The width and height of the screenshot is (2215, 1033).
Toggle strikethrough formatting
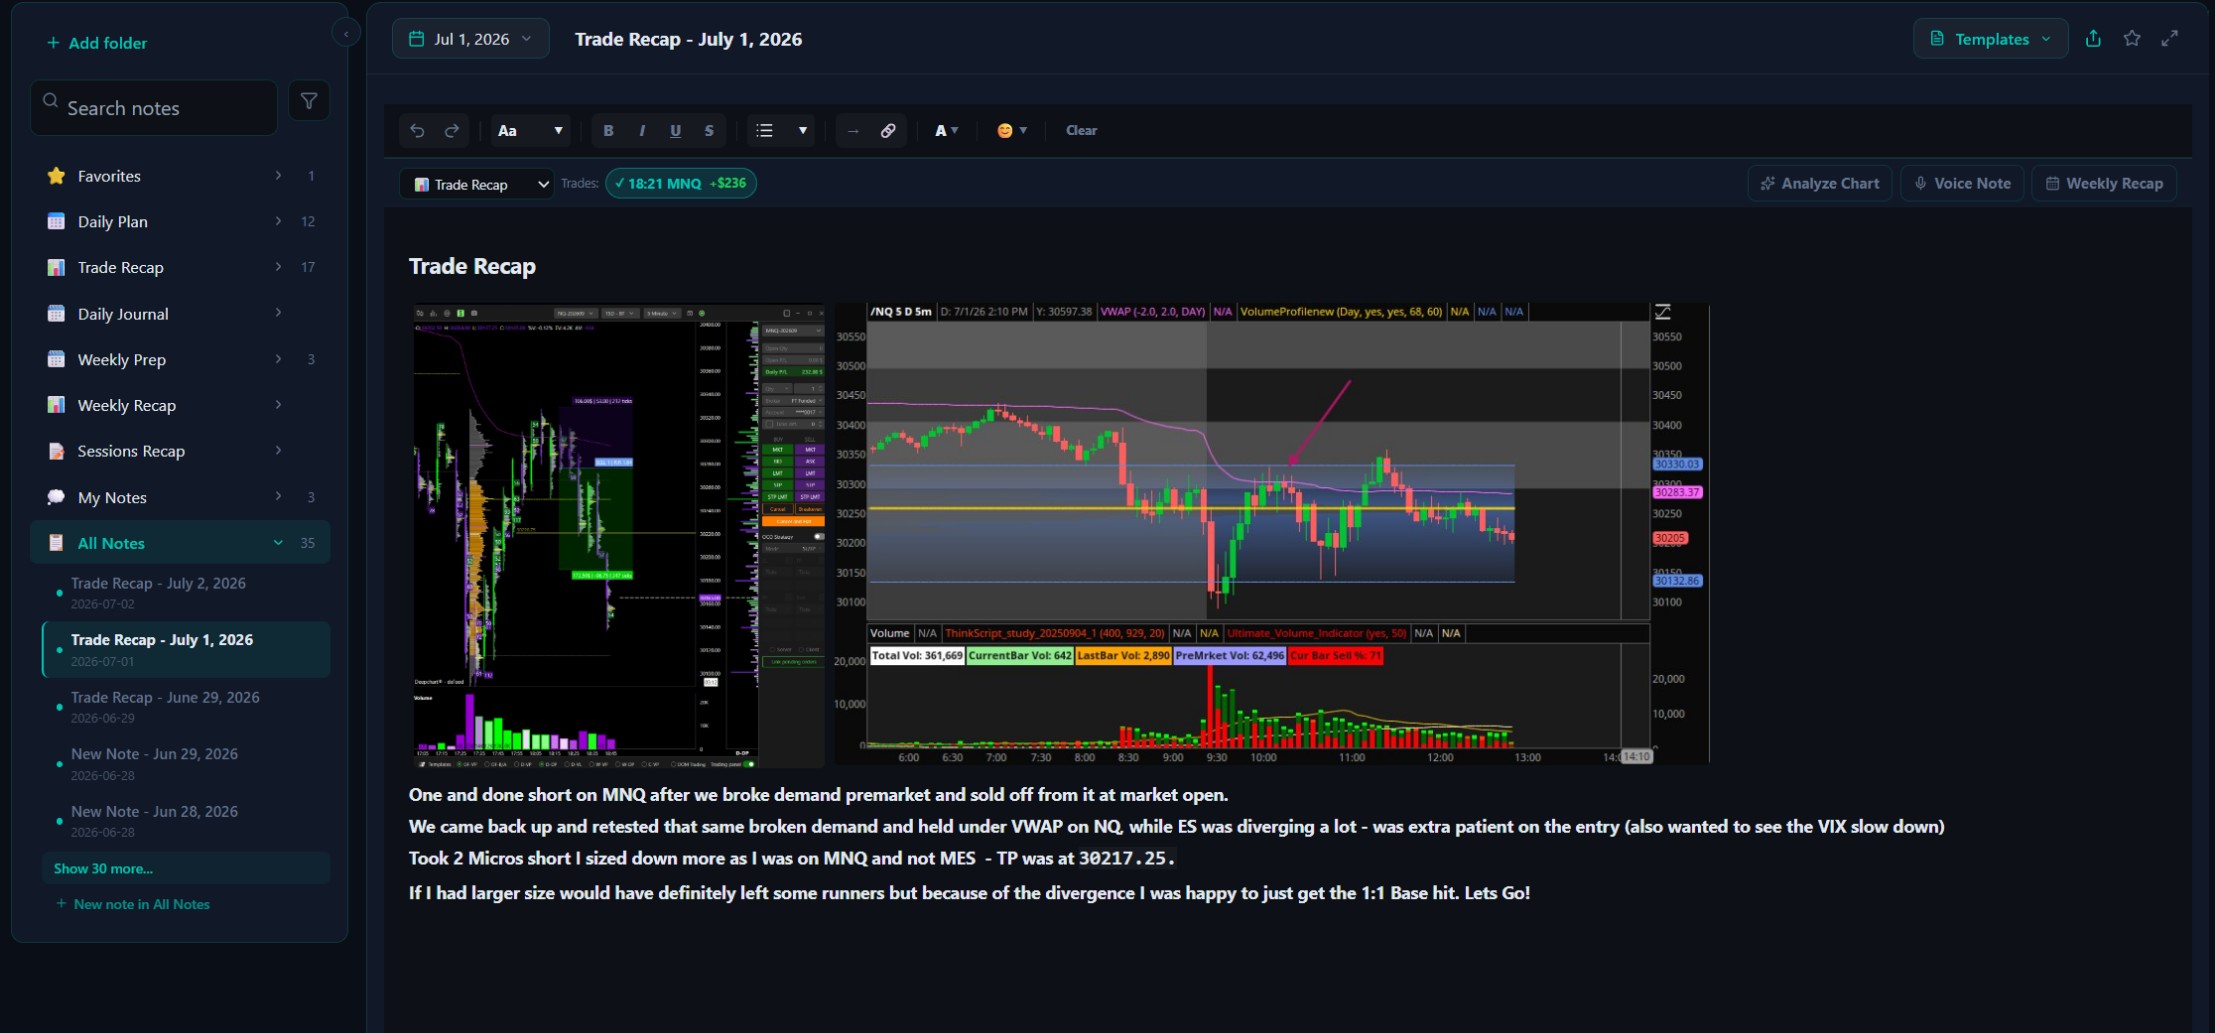pyautogui.click(x=709, y=131)
